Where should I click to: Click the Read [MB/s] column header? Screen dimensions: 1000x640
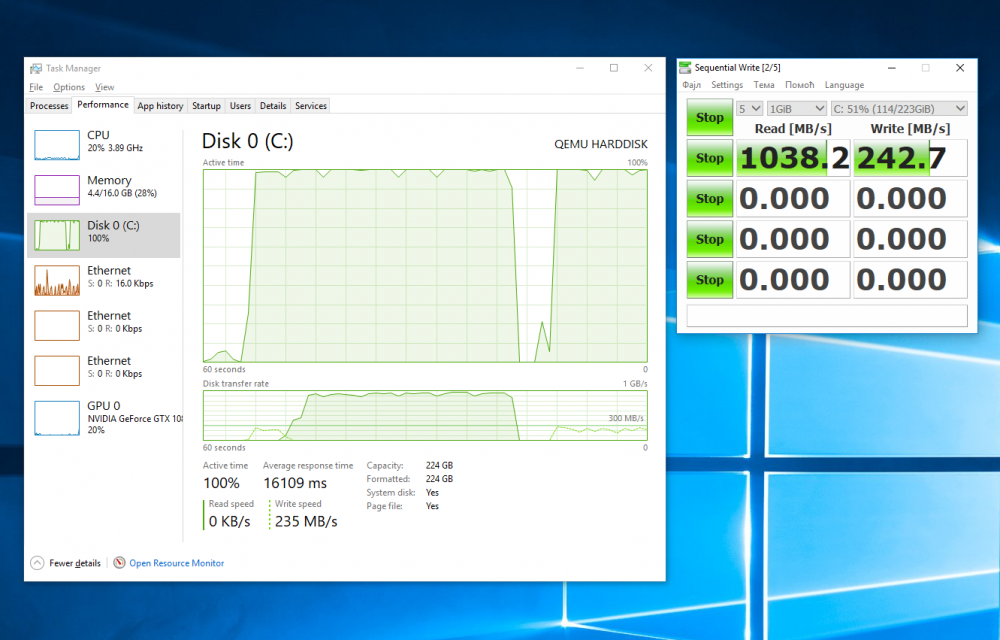pos(793,129)
